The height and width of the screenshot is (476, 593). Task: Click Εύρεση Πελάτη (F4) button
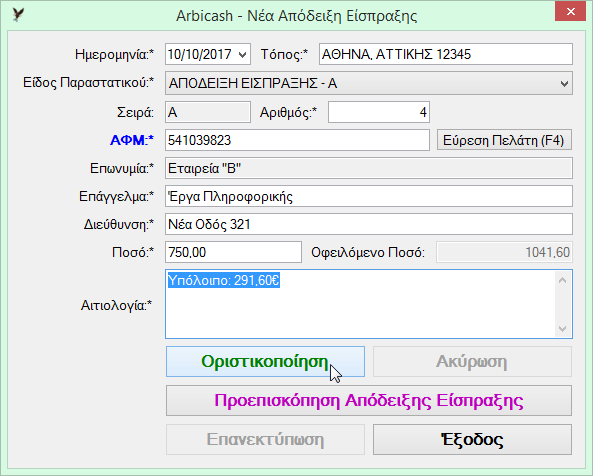click(504, 140)
